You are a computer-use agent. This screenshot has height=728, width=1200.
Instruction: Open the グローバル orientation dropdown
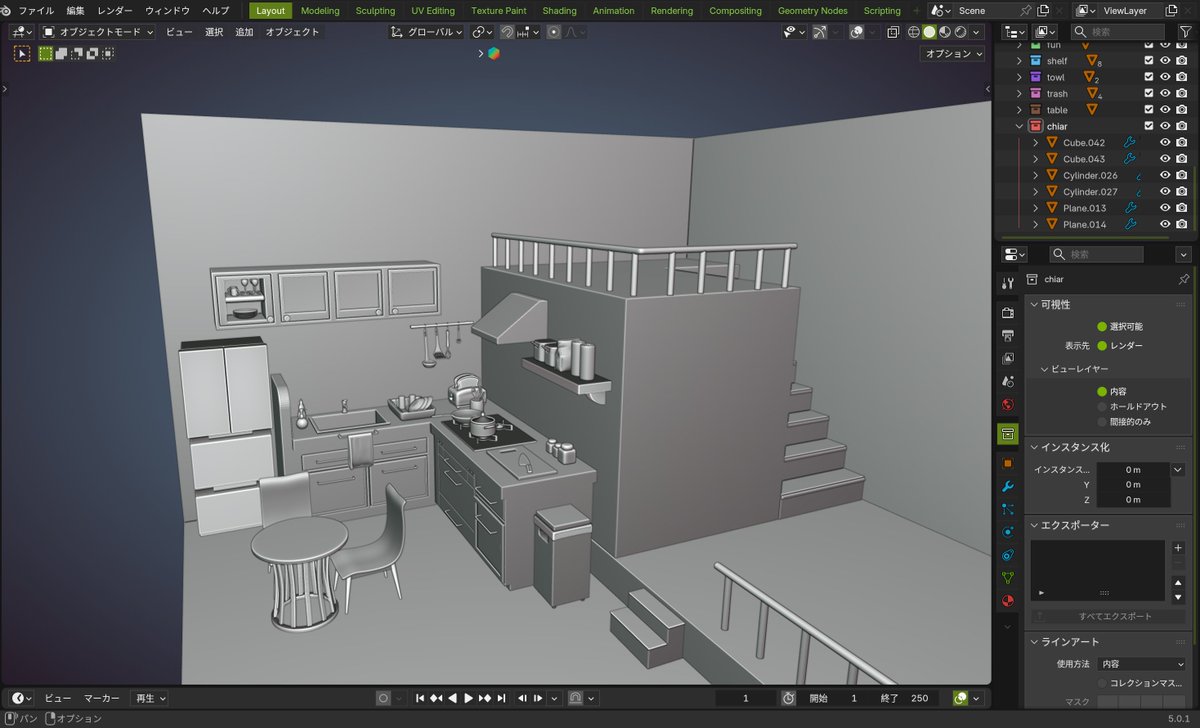point(427,32)
